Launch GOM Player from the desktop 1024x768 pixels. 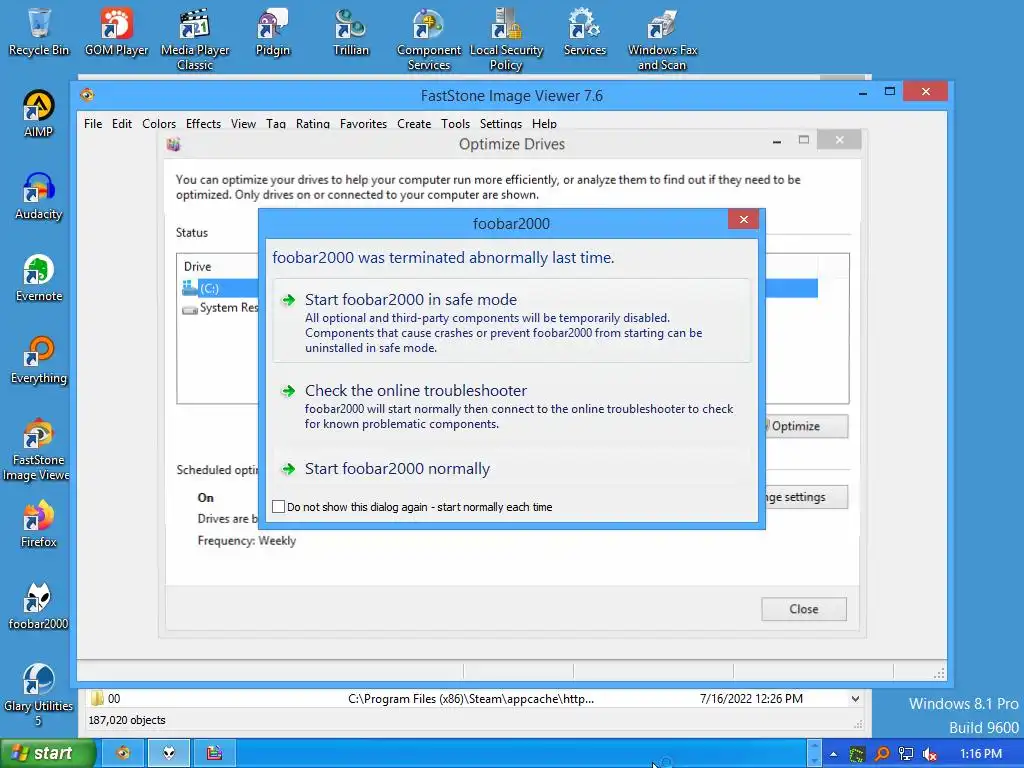pos(116,31)
